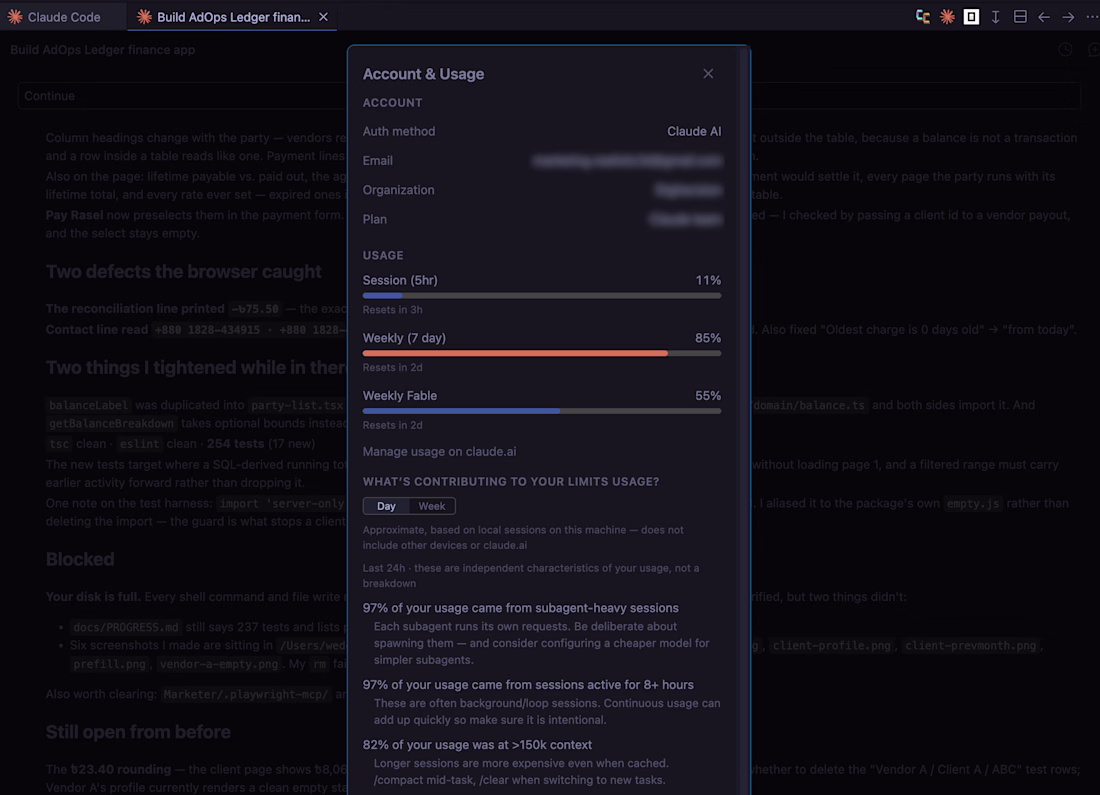The image size is (1100, 795).
Task: Click the 85% weekly usage value
Action: pyautogui.click(x=708, y=338)
